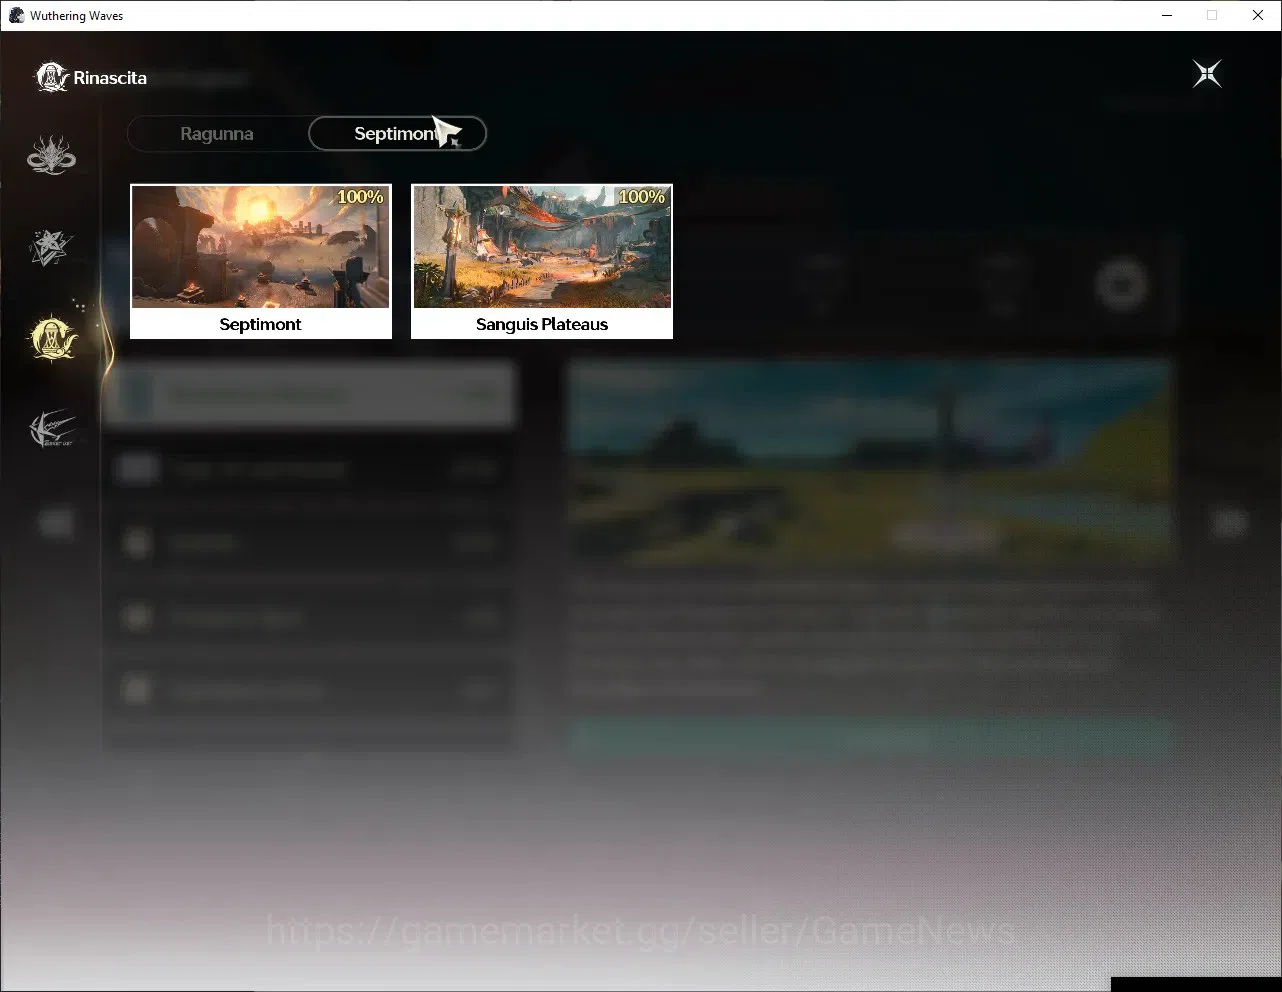The height and width of the screenshot is (992, 1282).
Task: Click the Rinascita heading text
Action: tap(110, 78)
